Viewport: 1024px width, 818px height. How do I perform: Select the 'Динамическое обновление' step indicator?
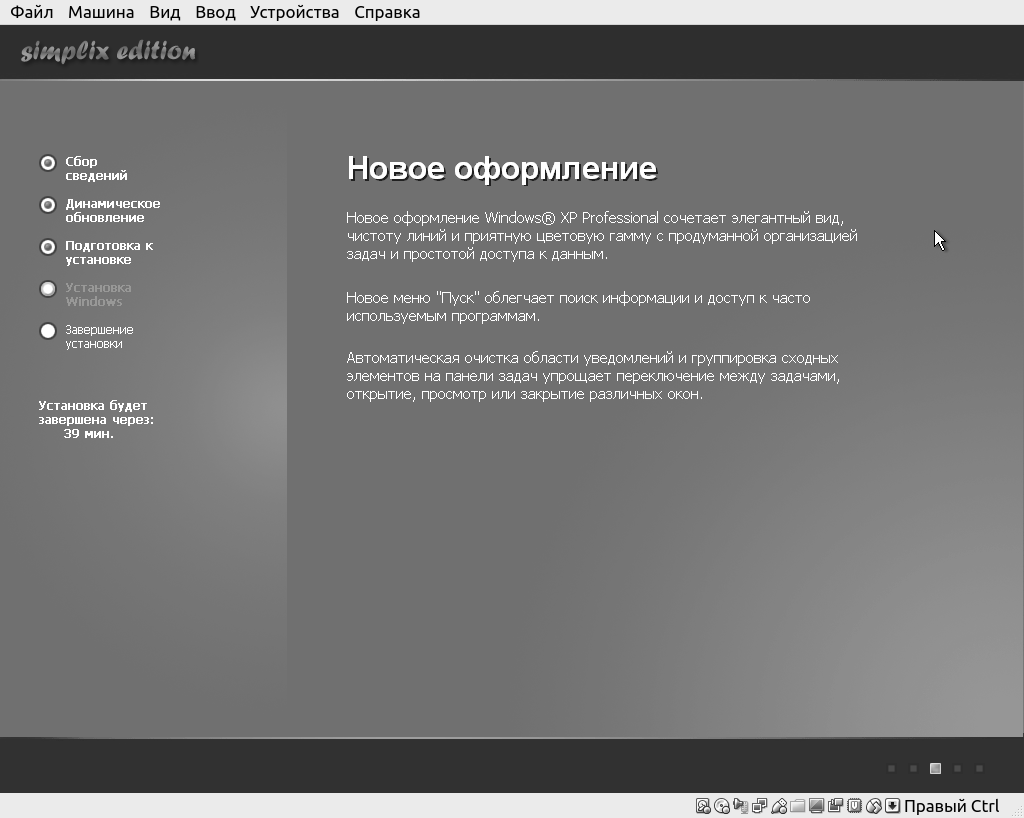click(x=48, y=205)
